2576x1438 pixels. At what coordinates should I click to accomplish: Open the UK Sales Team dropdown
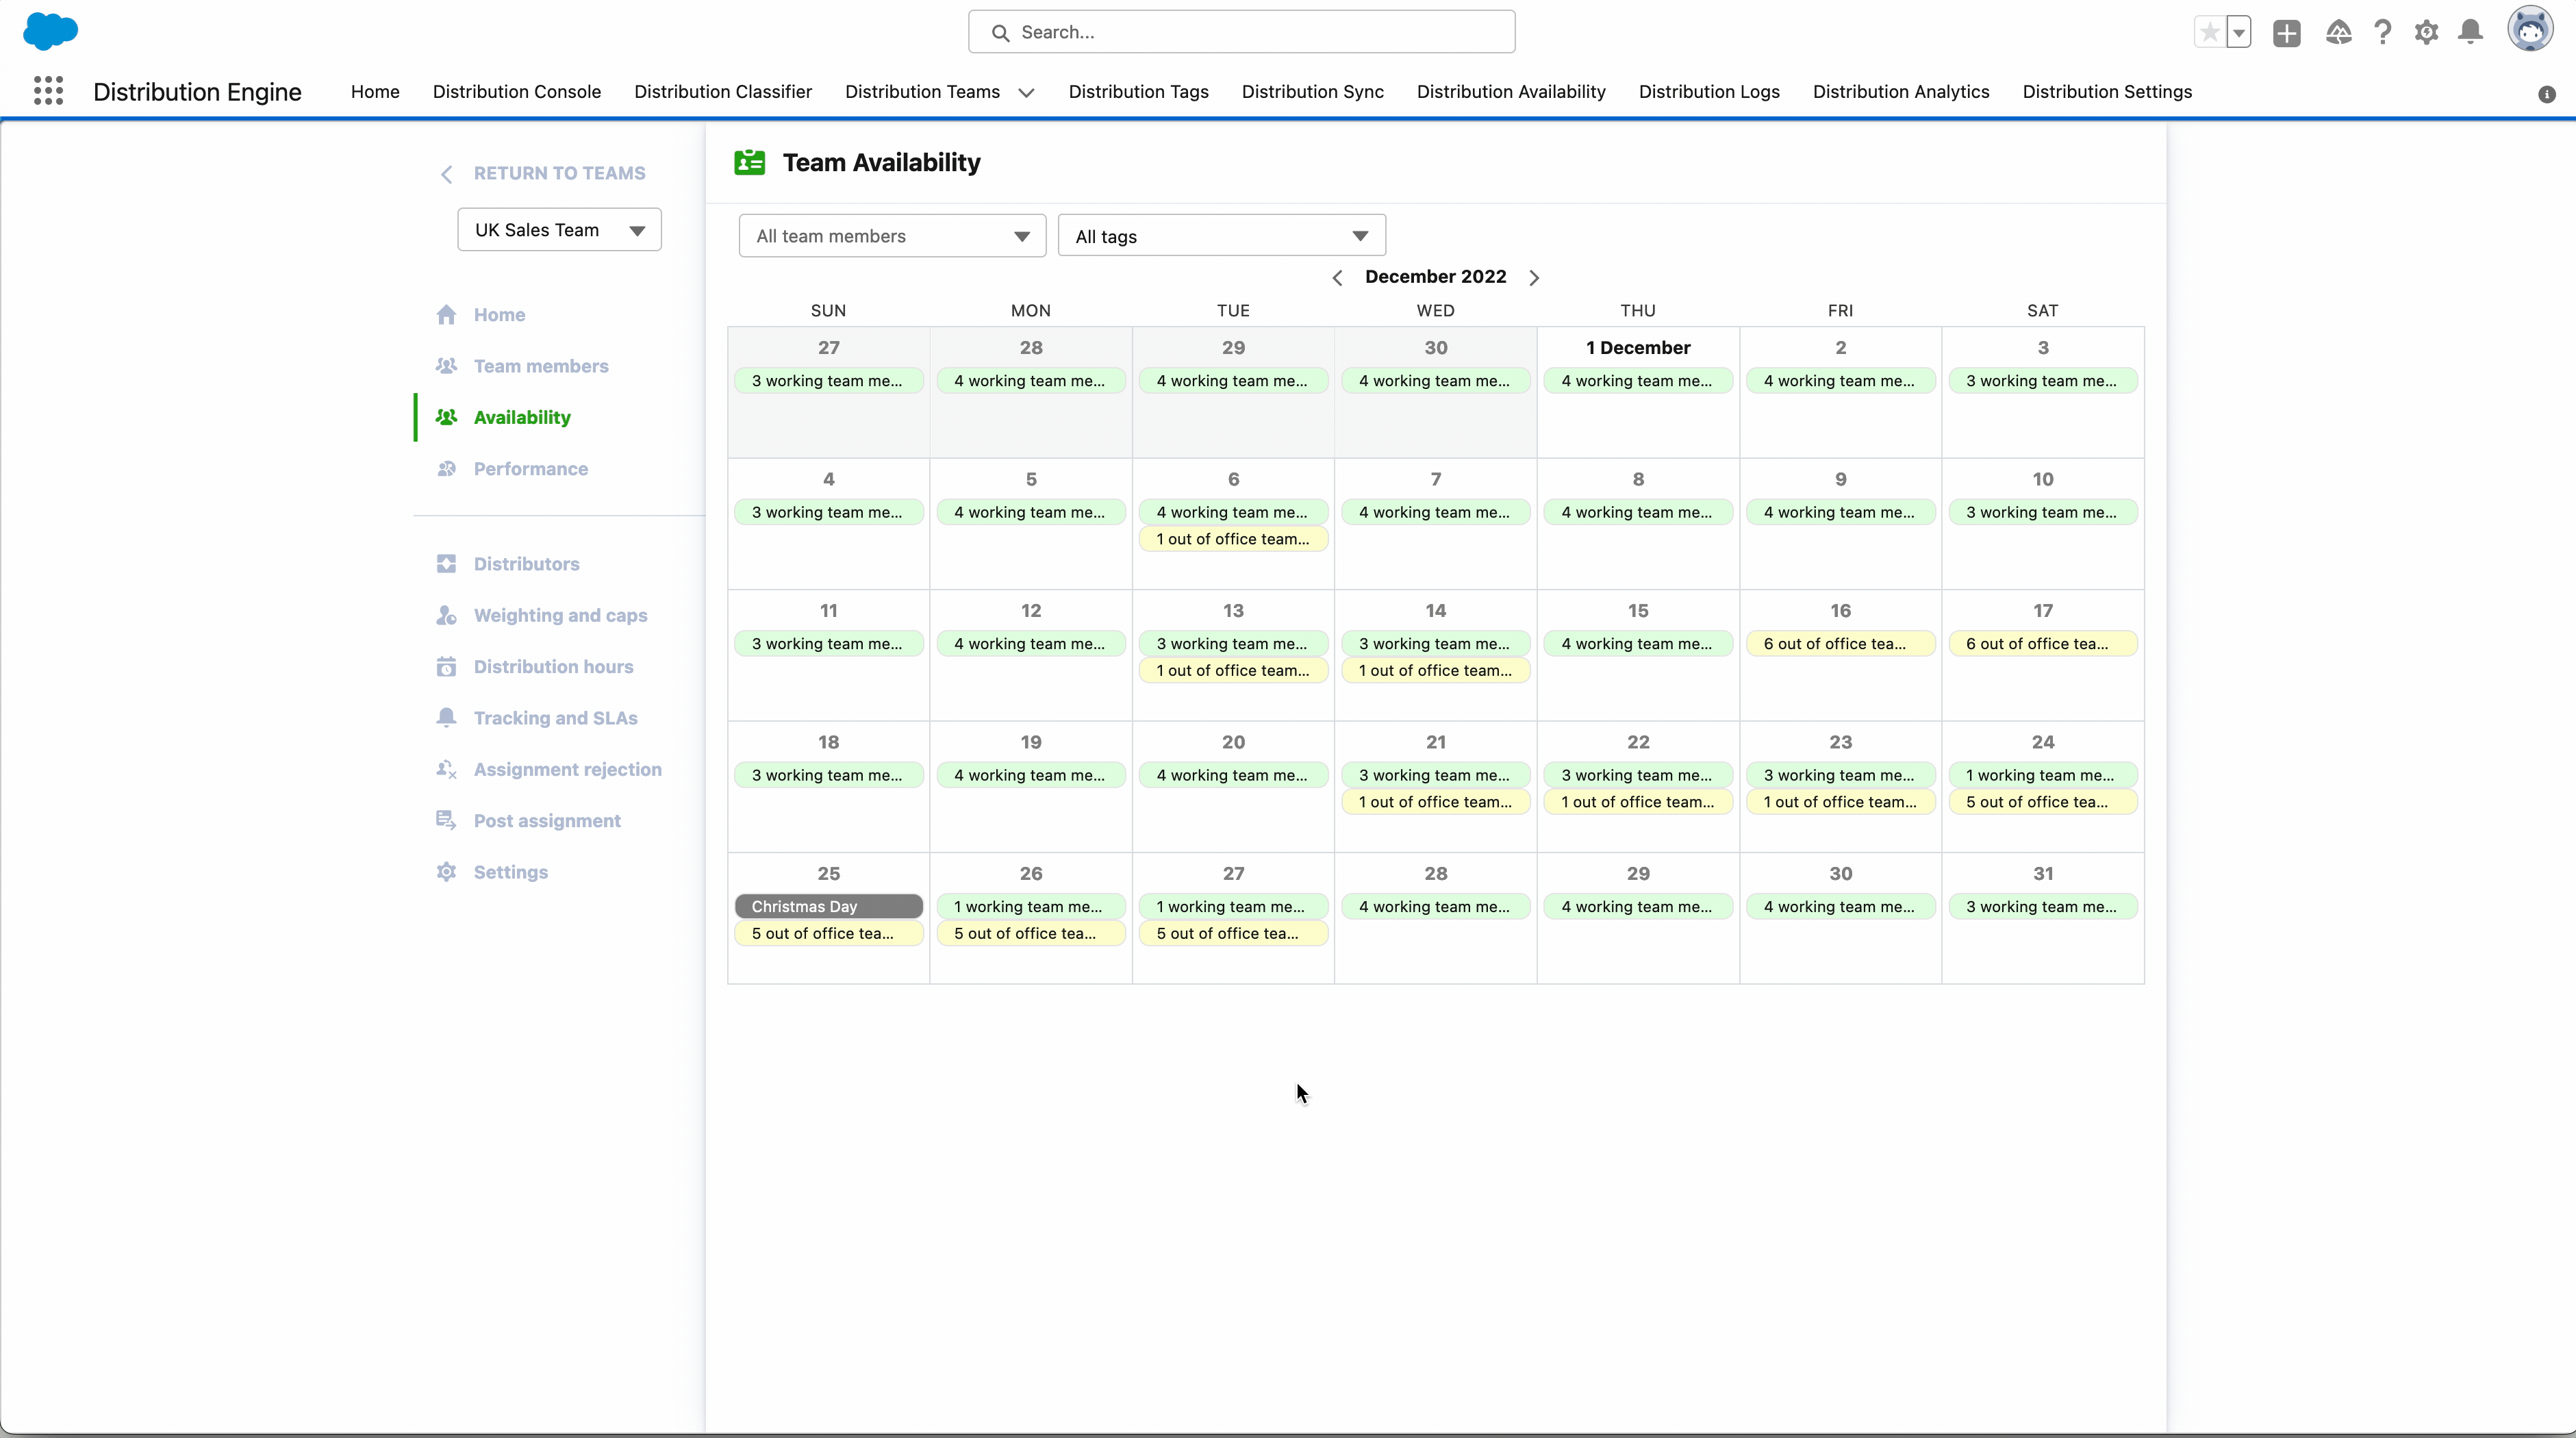tap(559, 230)
